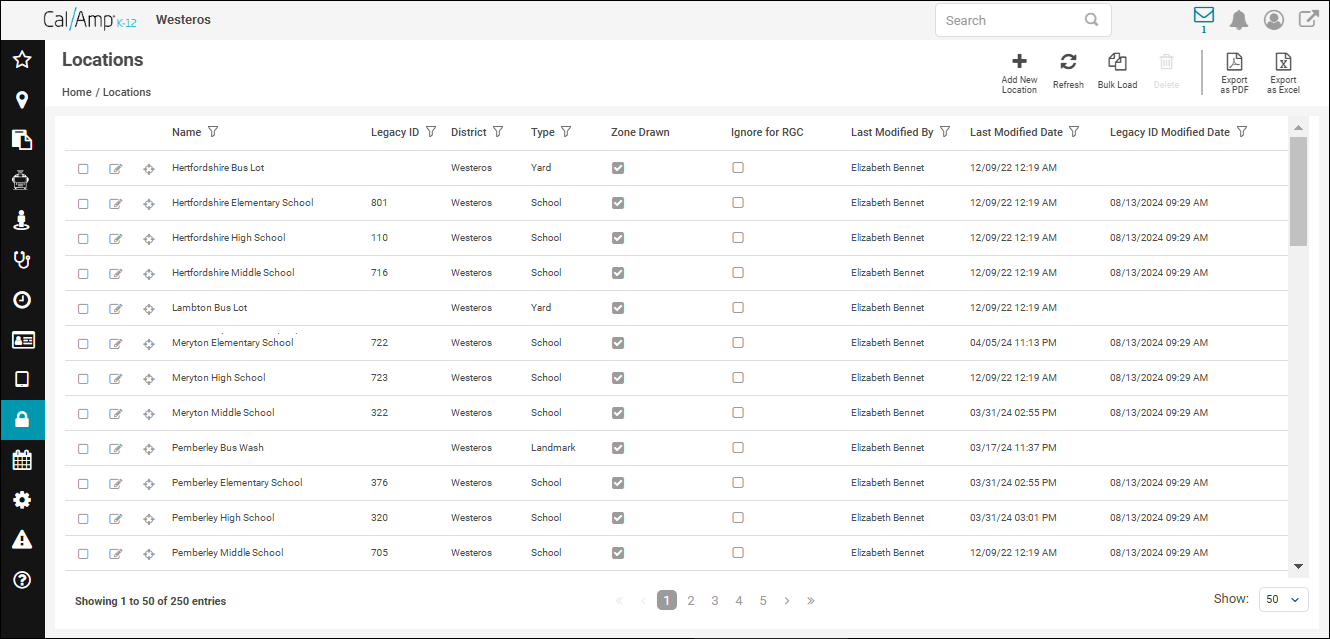
Task: Click the notifications bell icon
Action: (1239, 20)
